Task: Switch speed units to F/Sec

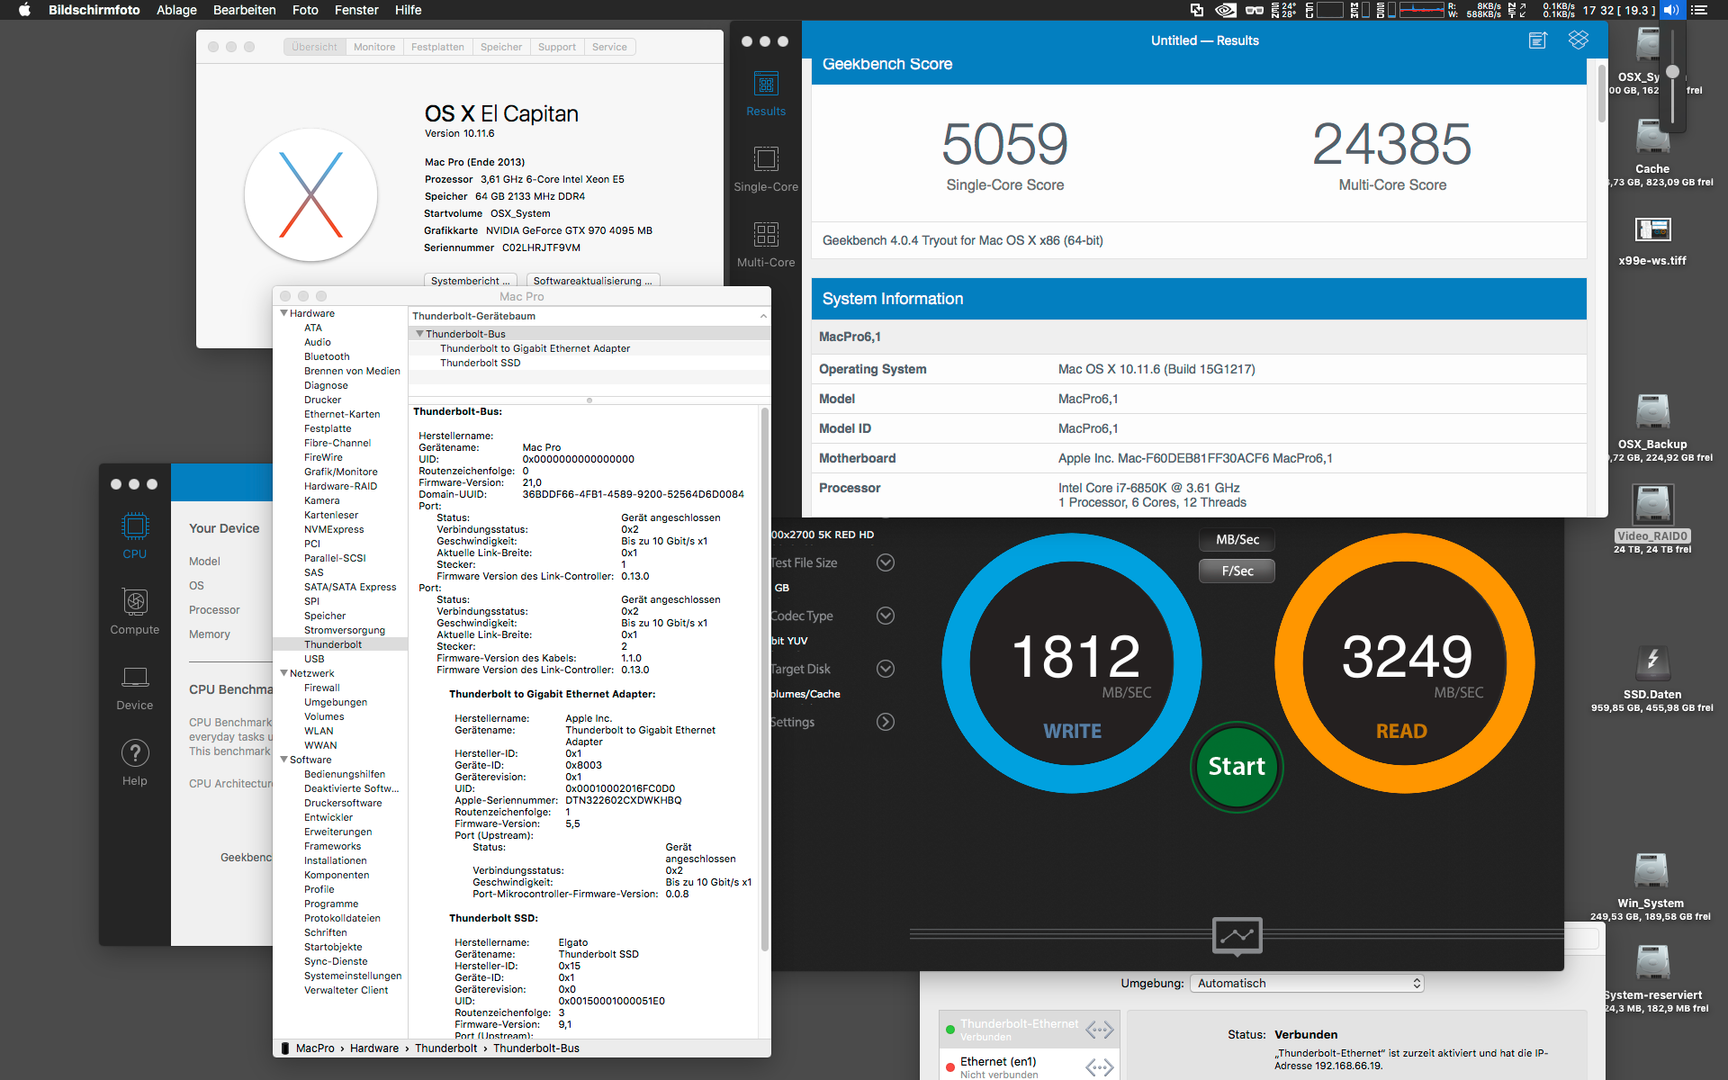Action: coord(1237,571)
